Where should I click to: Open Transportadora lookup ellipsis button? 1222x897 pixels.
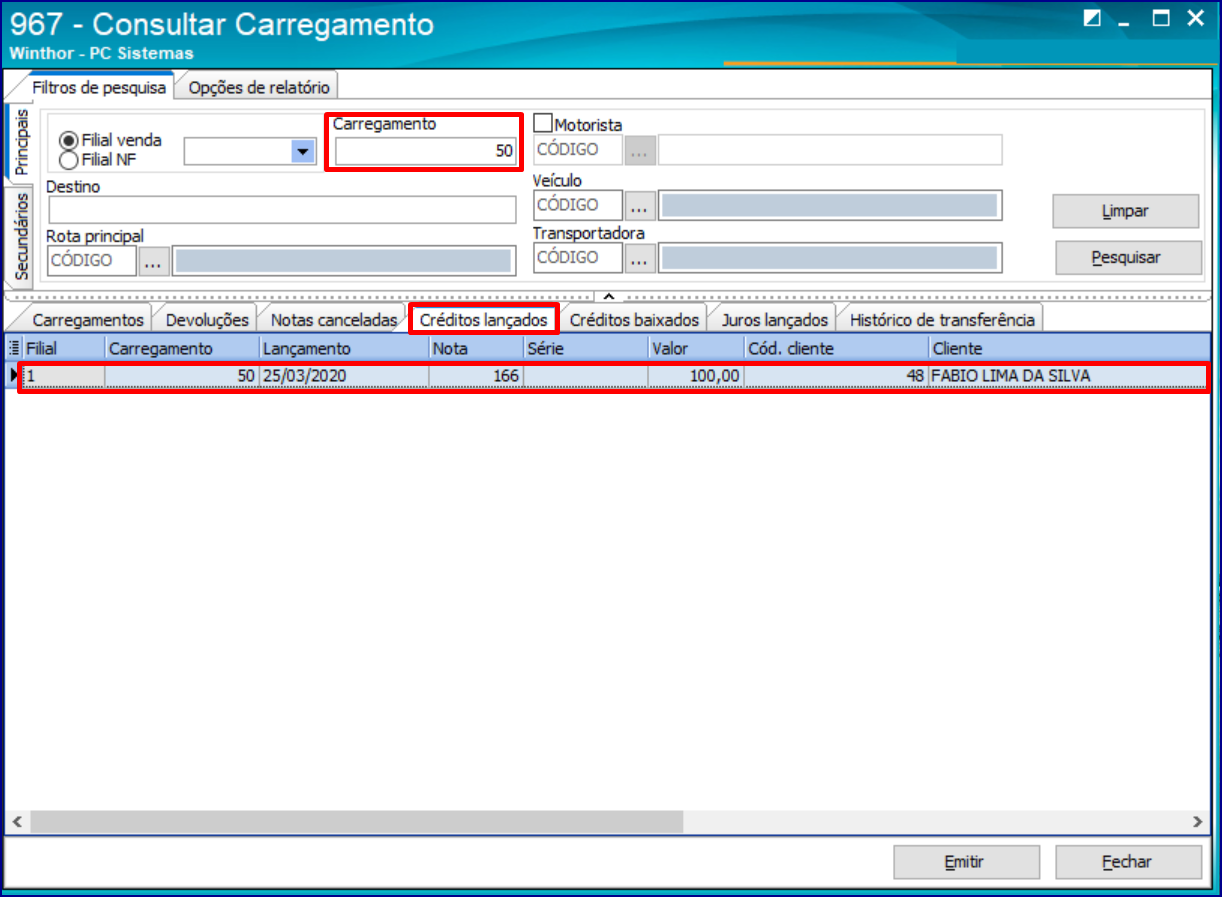click(640, 258)
